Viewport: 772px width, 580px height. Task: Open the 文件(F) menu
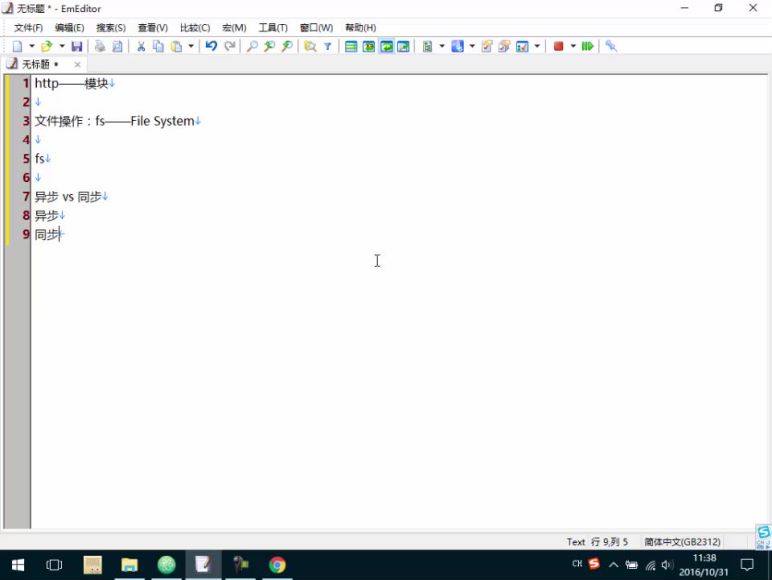(x=29, y=28)
